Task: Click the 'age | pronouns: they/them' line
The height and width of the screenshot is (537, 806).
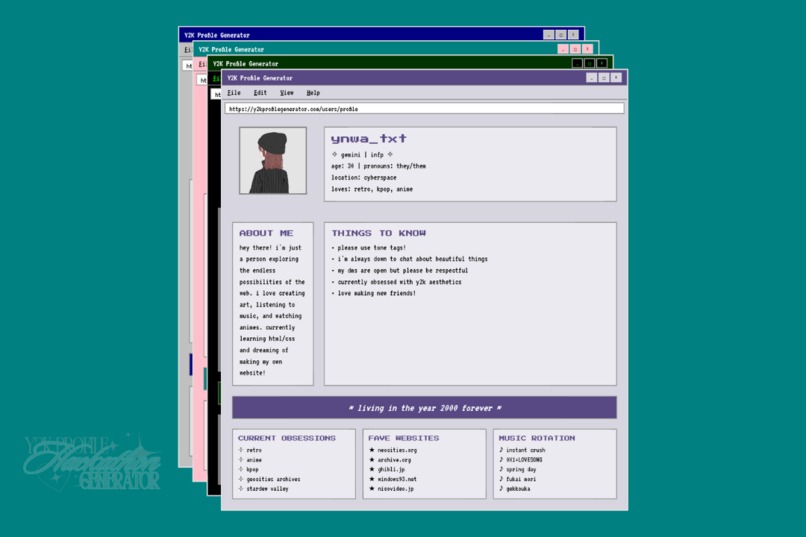Action: pyautogui.click(x=378, y=166)
